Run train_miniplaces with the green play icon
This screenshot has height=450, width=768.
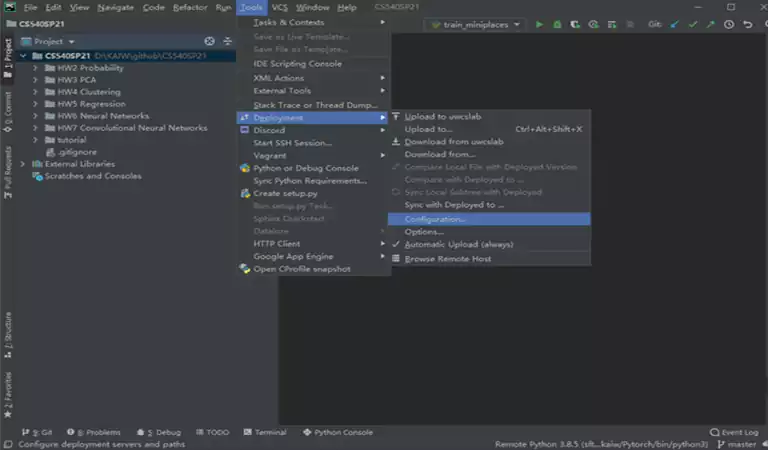click(539, 24)
